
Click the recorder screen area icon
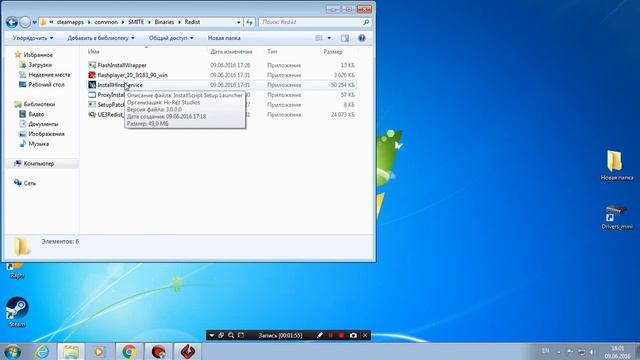[x=241, y=336]
